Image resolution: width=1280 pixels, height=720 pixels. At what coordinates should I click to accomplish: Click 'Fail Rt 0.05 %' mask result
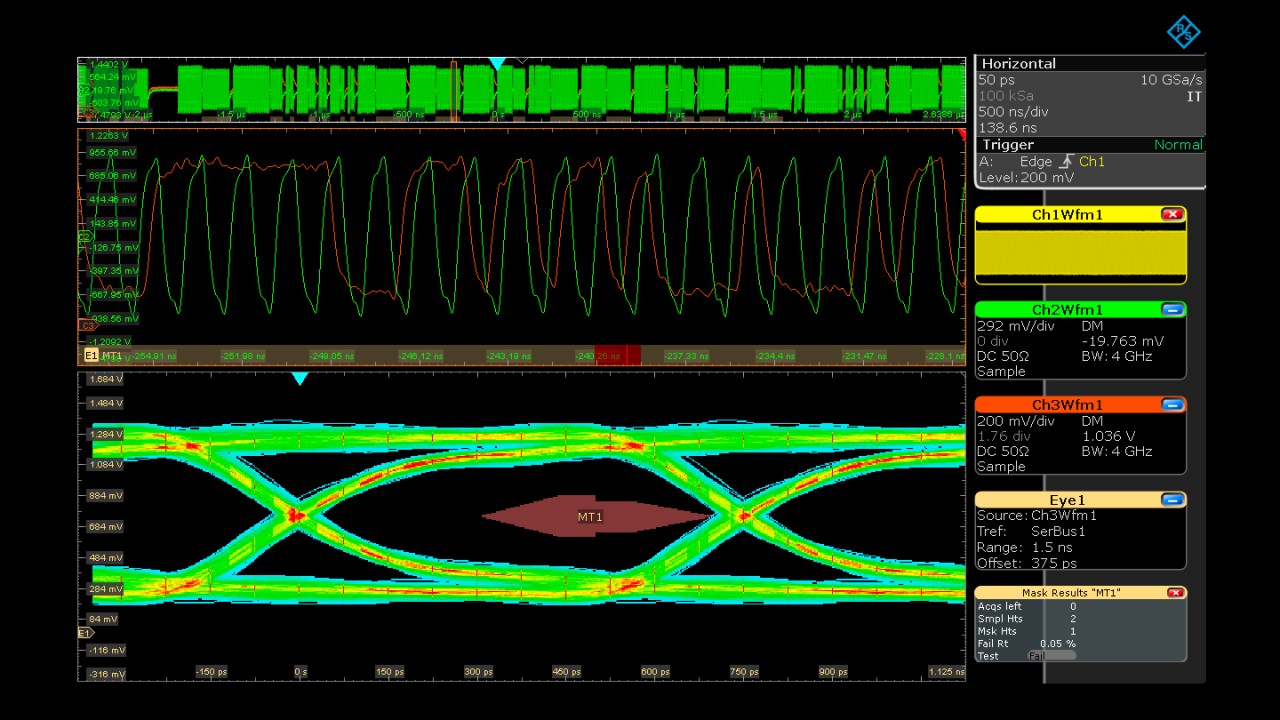tap(1027, 643)
